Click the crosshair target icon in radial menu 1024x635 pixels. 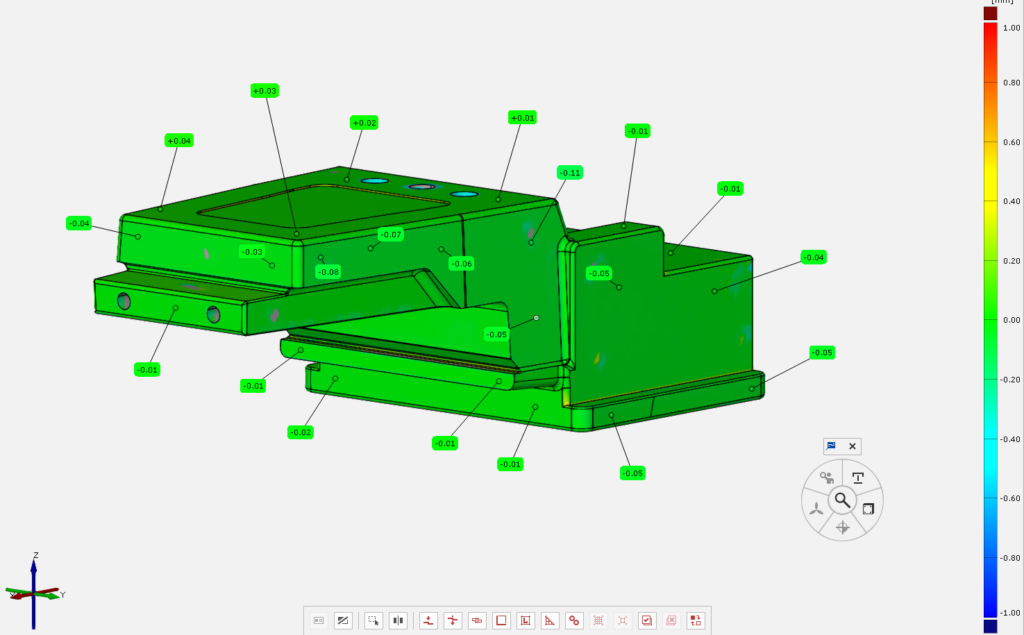pos(842,527)
